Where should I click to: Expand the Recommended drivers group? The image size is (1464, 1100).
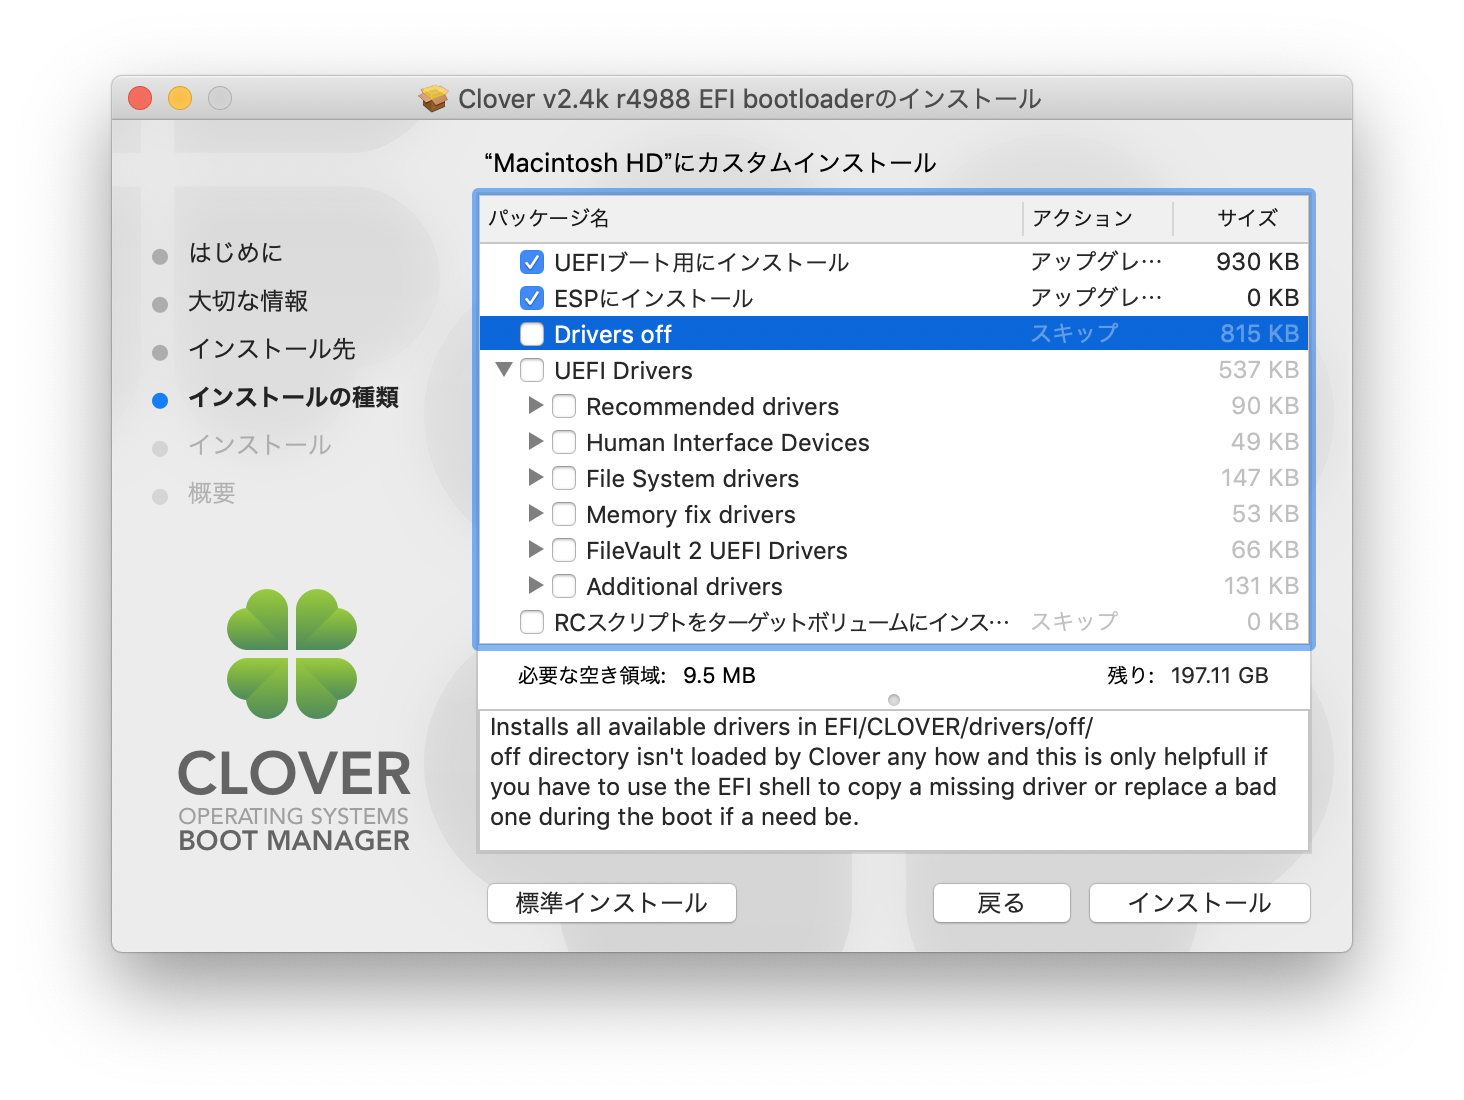[536, 405]
